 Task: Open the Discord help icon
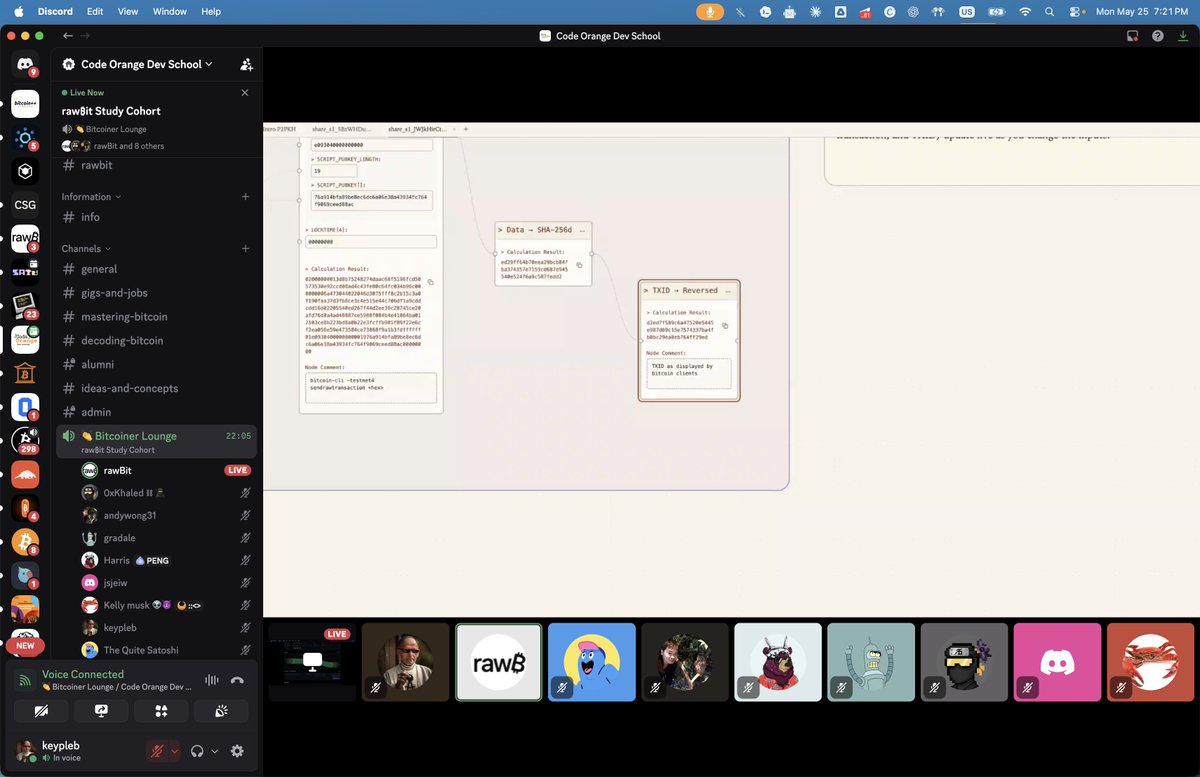click(x=1157, y=35)
